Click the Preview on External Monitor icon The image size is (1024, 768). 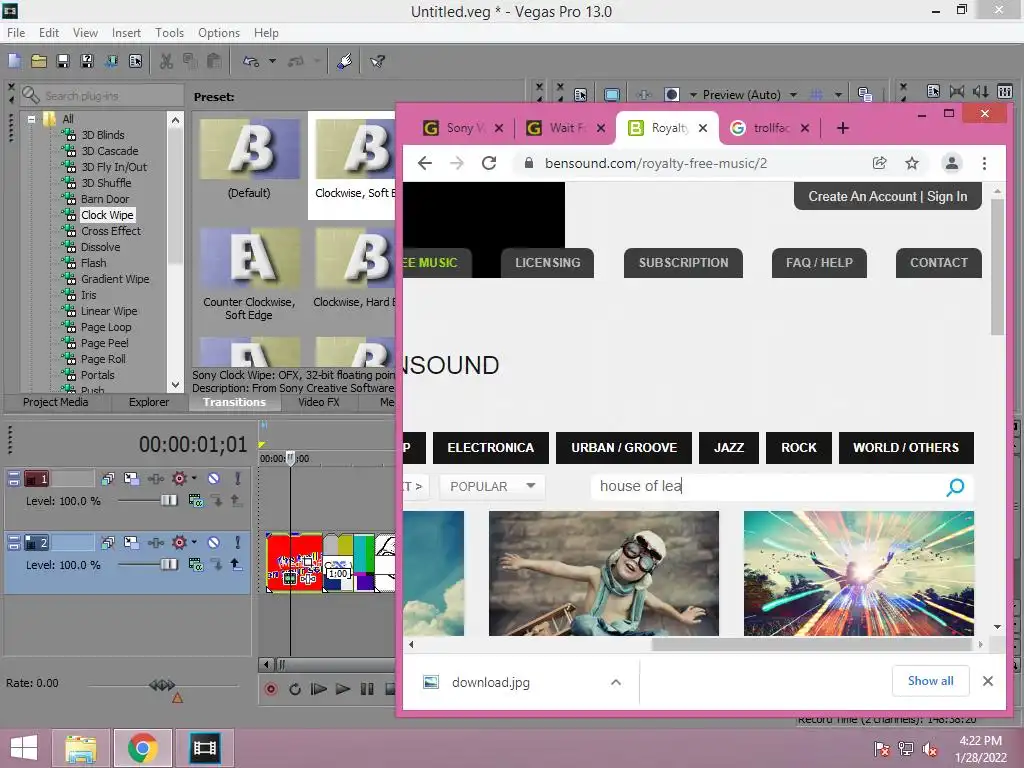click(x=612, y=95)
